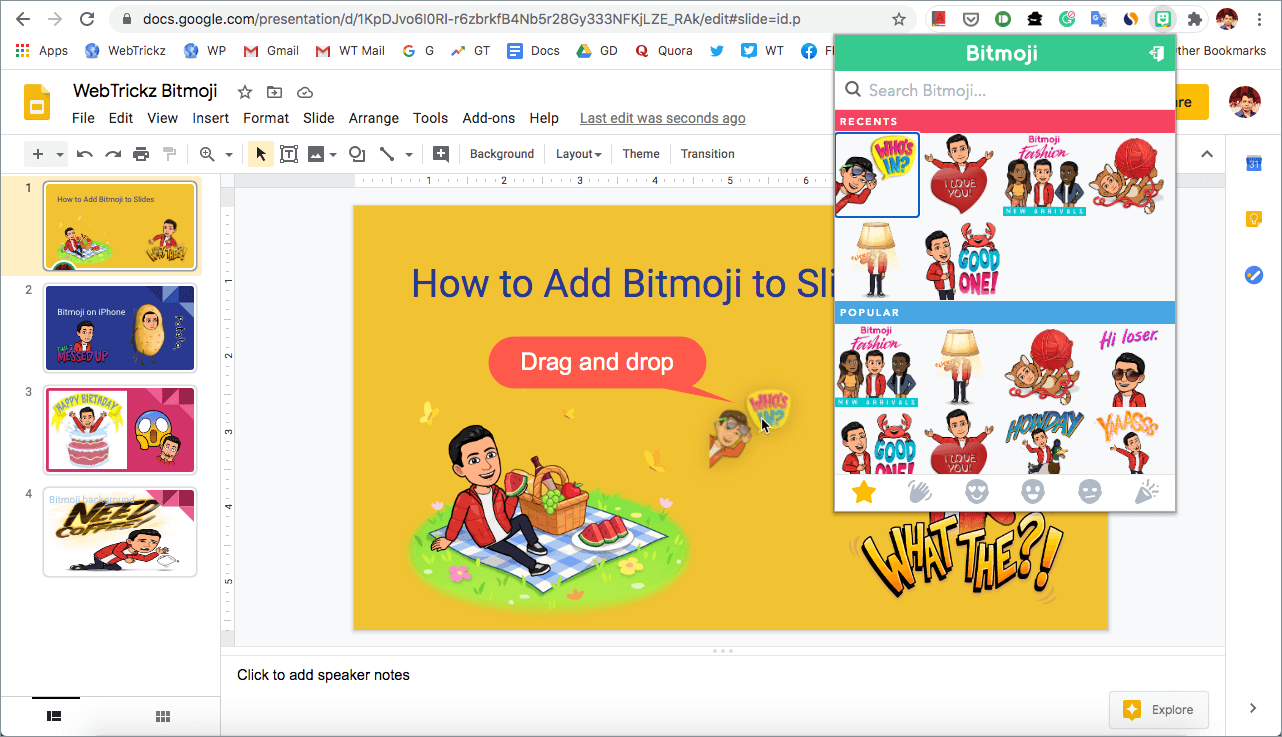Select the sad face Bitmoji category
1282x737 pixels.
(x=1090, y=492)
